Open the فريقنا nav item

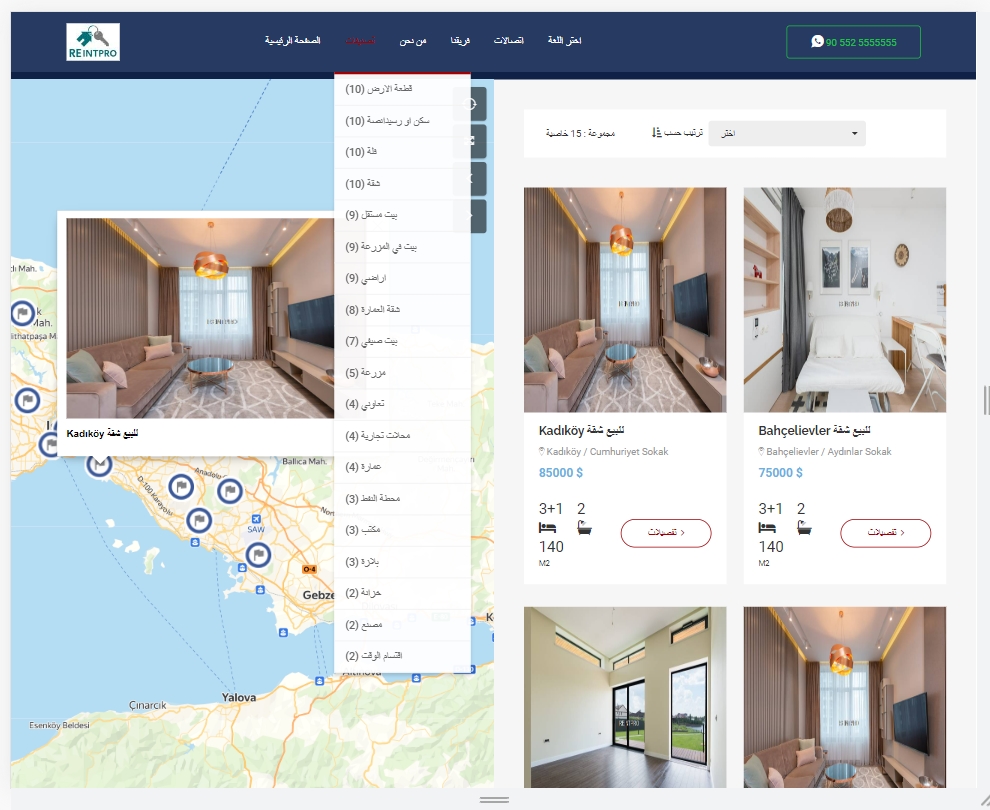(460, 40)
